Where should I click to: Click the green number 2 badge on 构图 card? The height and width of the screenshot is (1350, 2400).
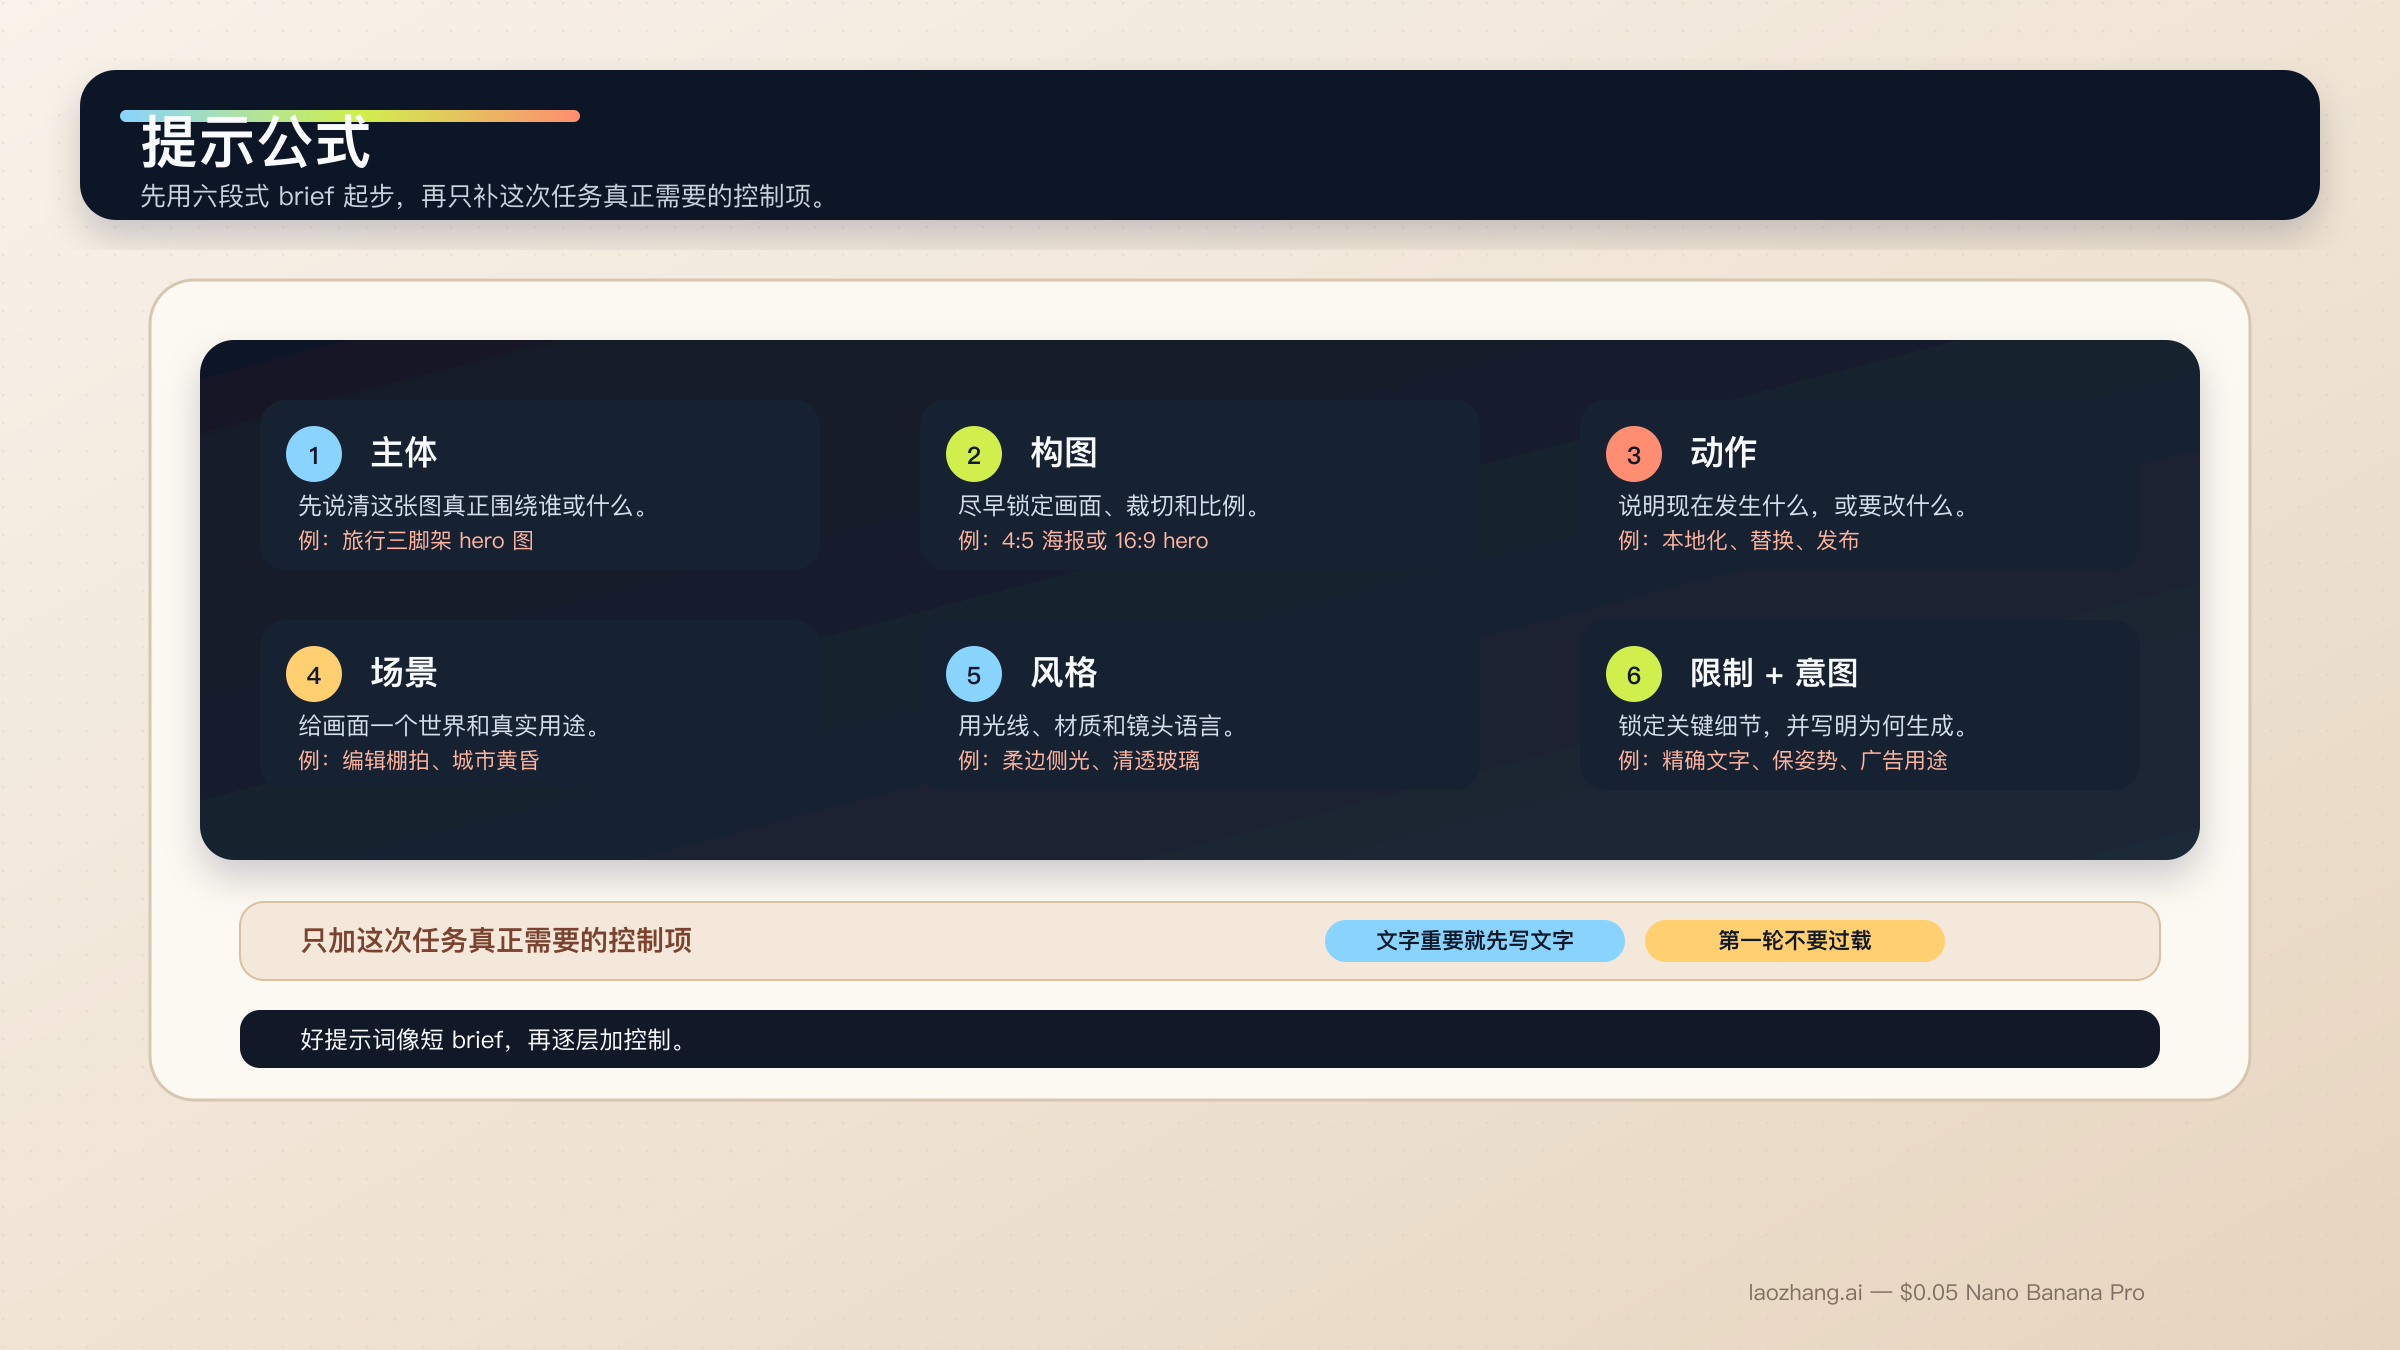point(973,453)
